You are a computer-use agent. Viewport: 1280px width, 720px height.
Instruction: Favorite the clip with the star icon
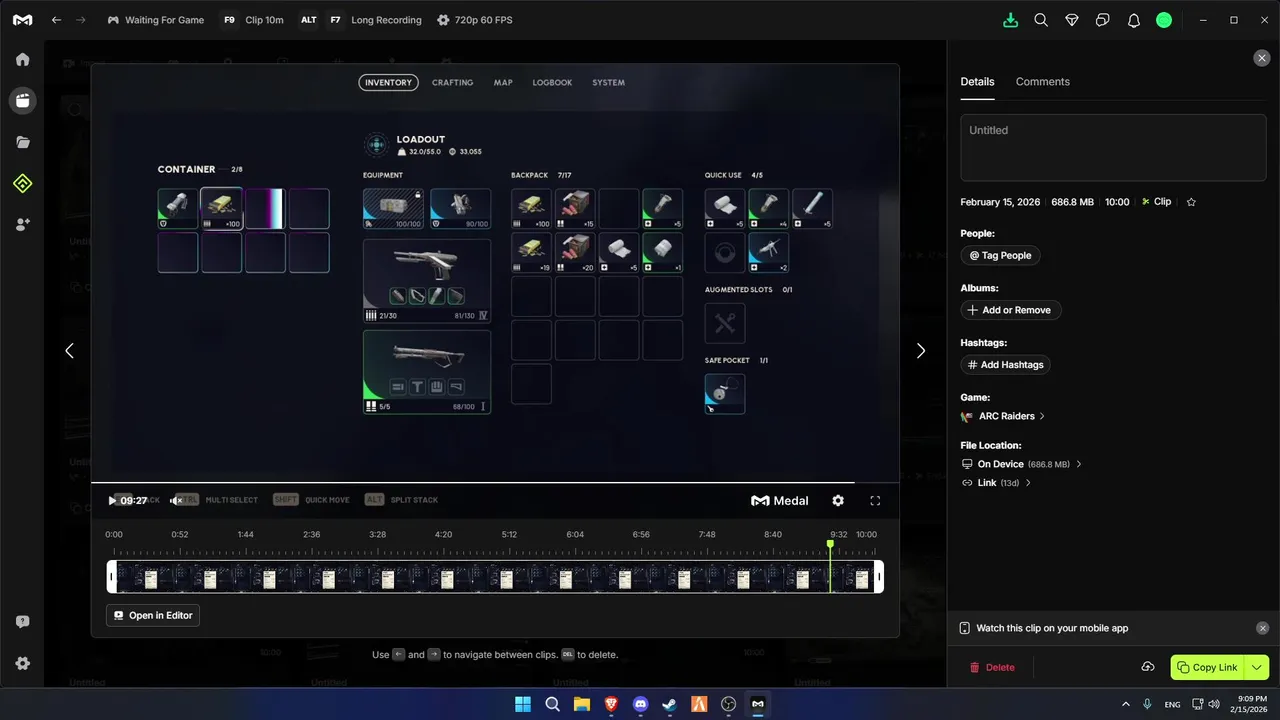pos(1191,202)
